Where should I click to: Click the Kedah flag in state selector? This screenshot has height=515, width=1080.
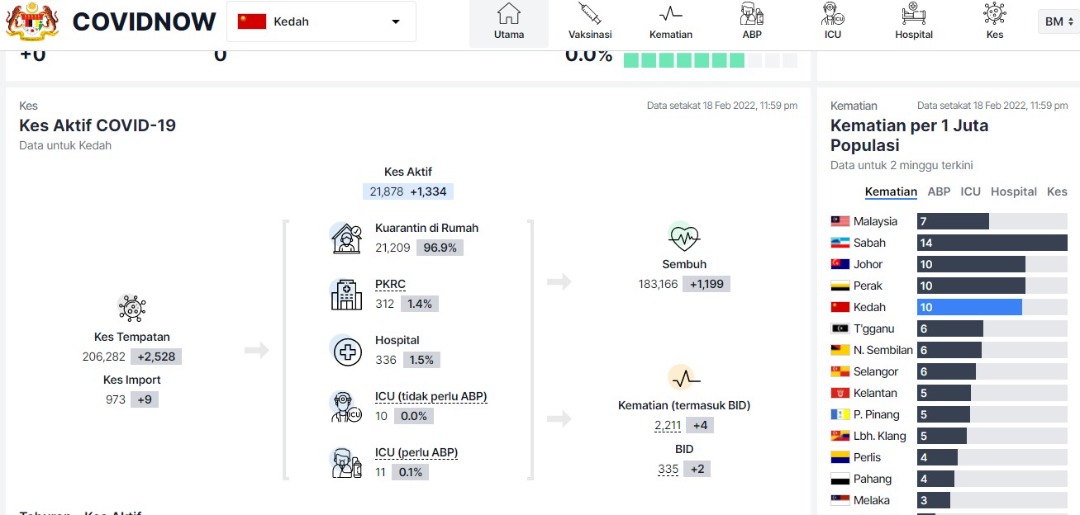[x=252, y=21]
